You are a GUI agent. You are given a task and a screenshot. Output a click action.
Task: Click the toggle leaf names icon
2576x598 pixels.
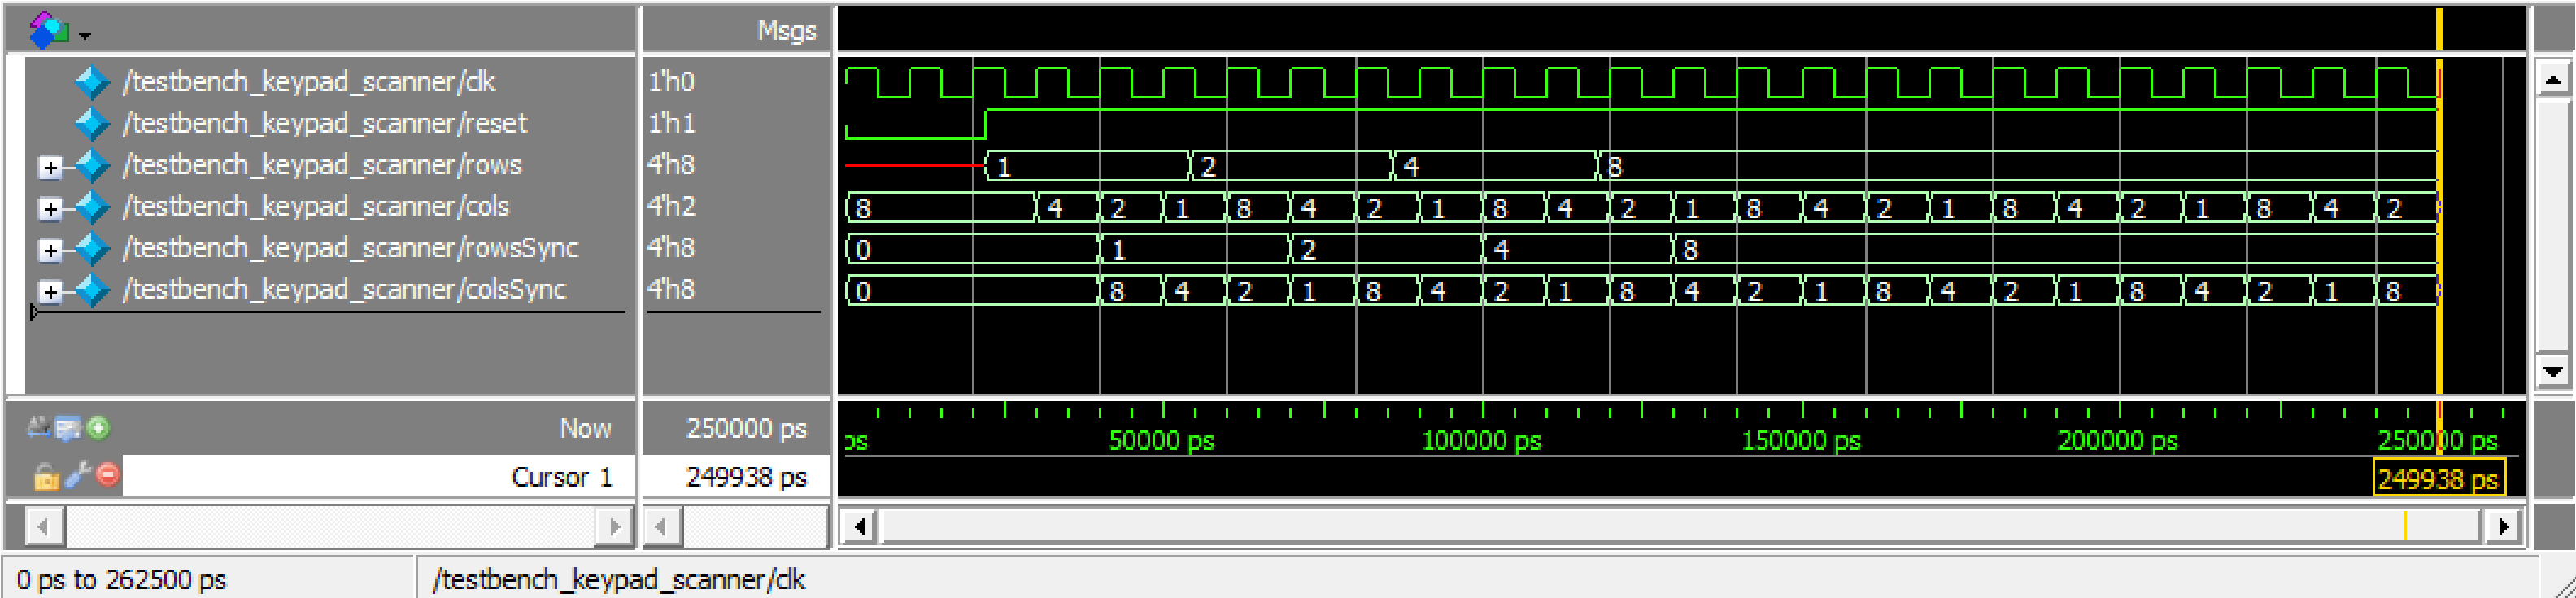click(x=38, y=428)
